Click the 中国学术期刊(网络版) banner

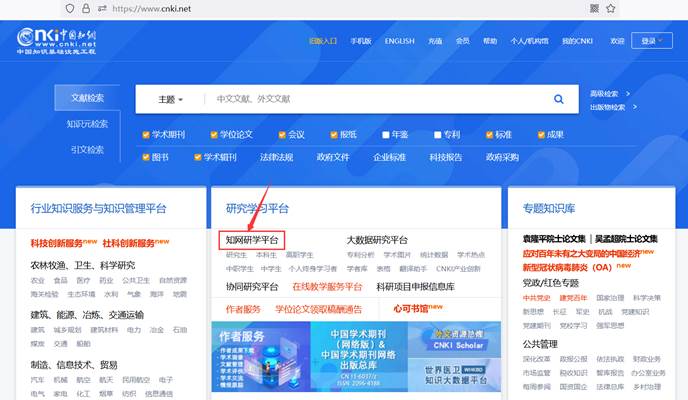(x=359, y=357)
